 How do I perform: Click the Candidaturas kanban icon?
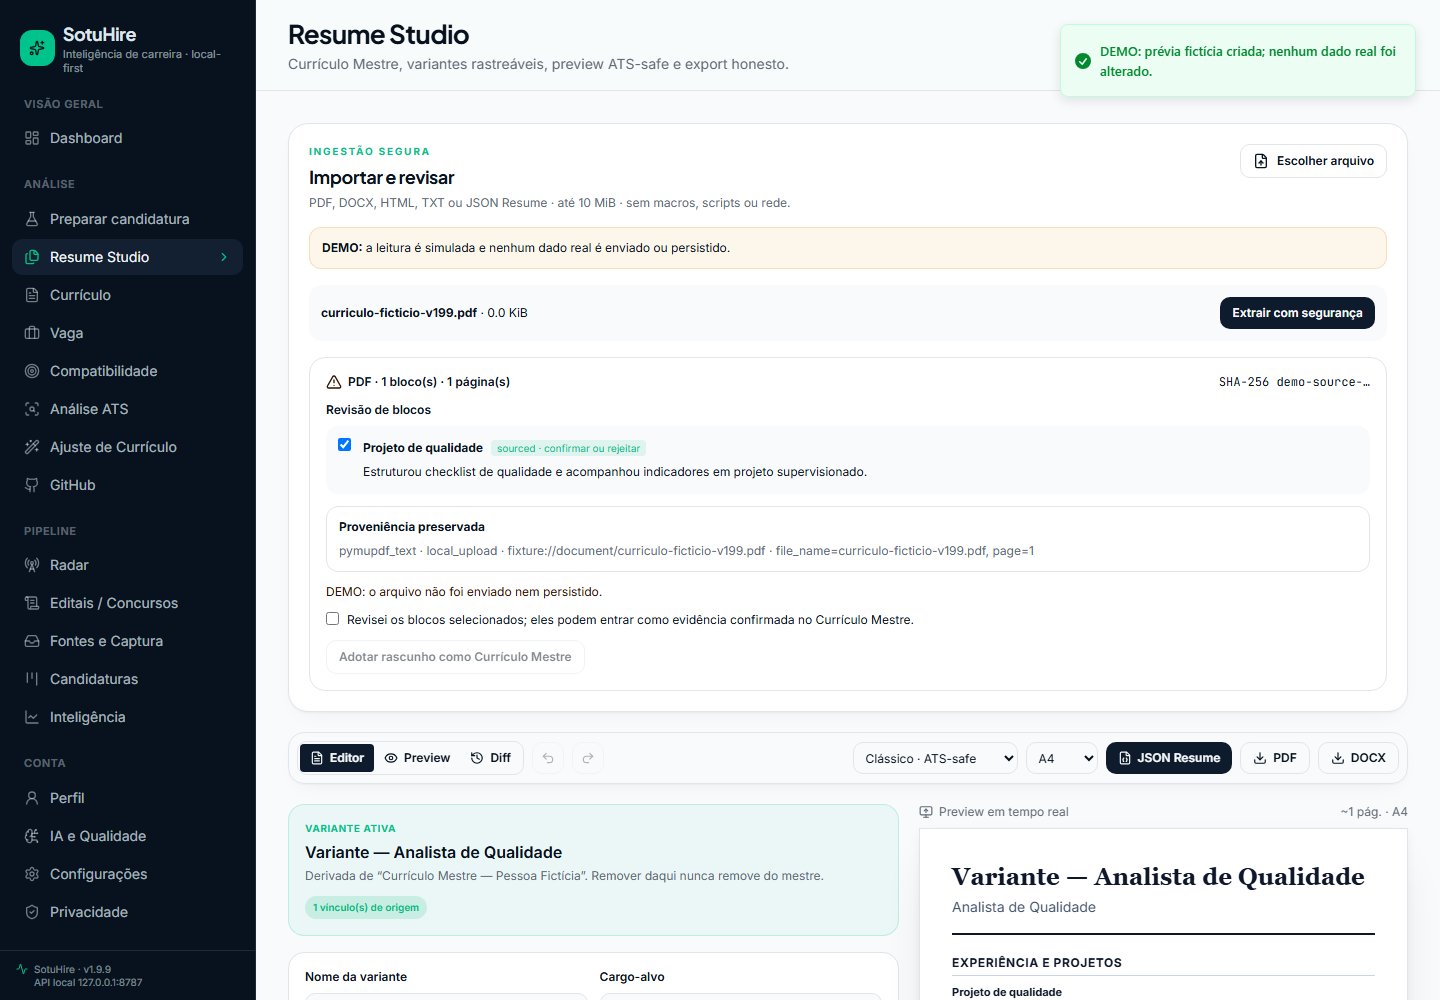coord(32,679)
